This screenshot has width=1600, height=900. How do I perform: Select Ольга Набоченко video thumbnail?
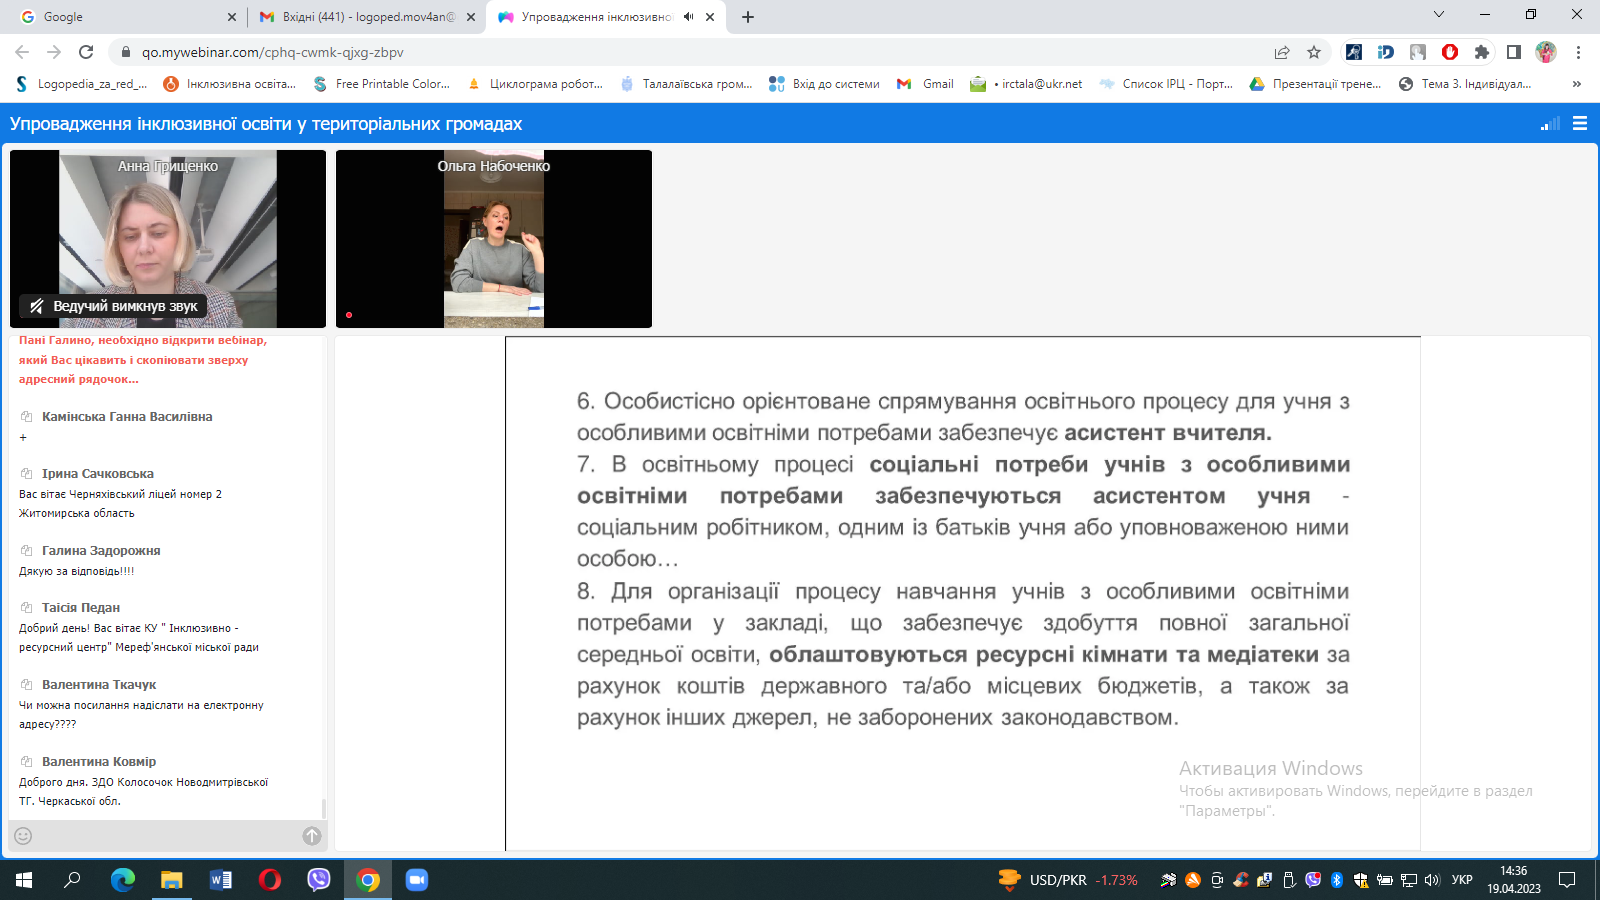click(494, 239)
